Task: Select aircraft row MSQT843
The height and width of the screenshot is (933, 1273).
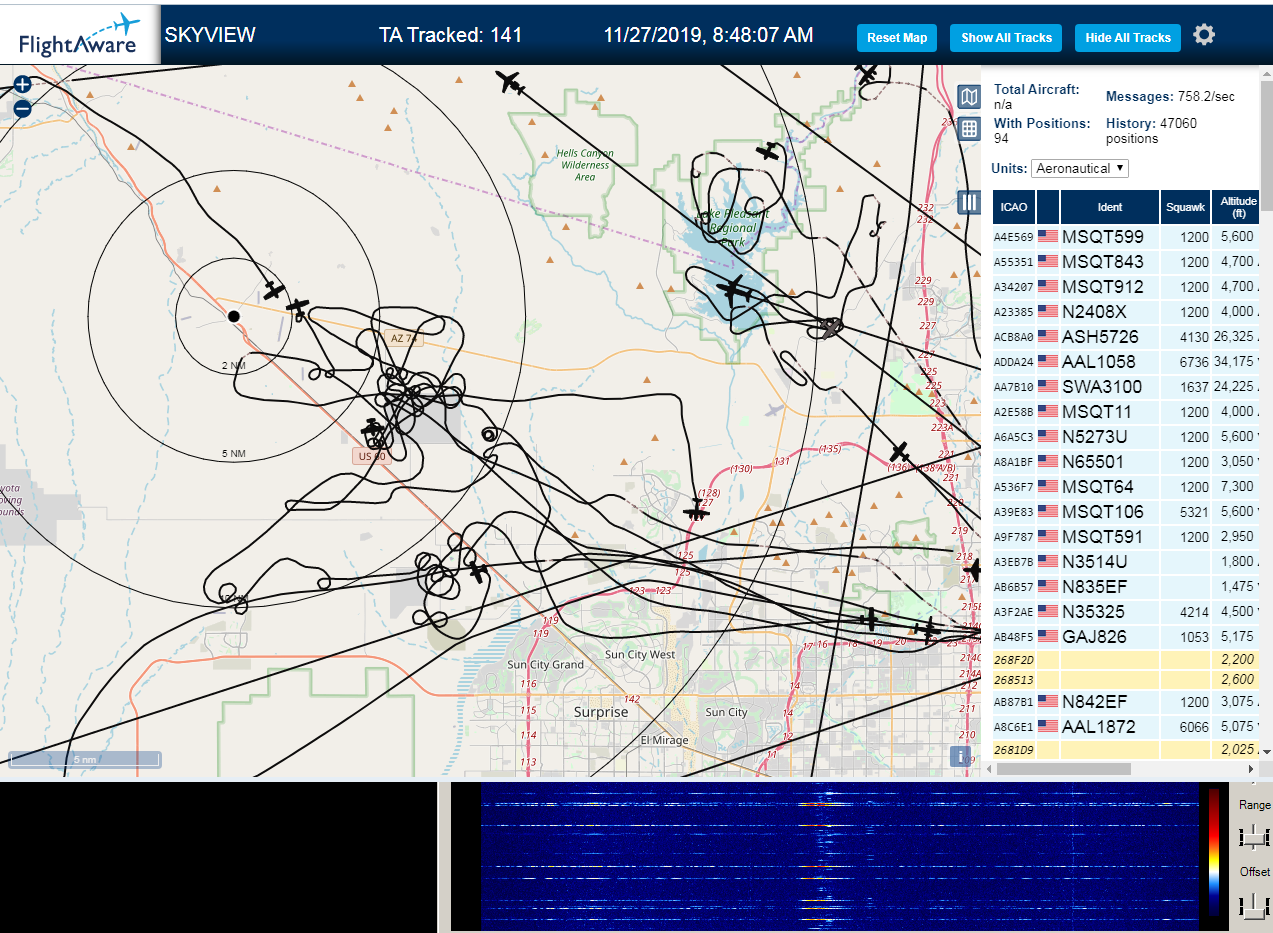Action: [1126, 262]
